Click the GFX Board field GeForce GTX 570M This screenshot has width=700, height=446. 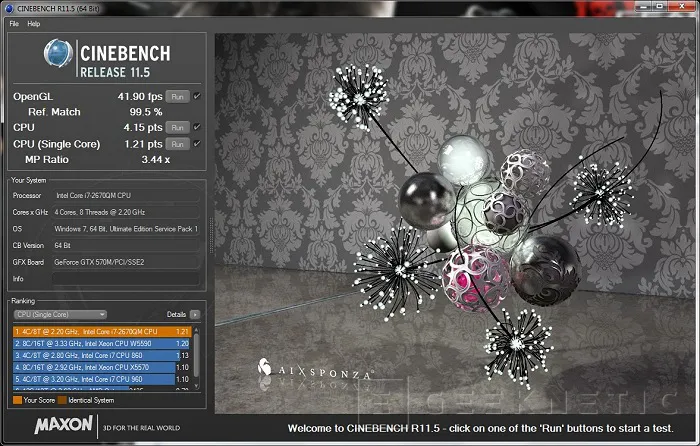[x=126, y=262]
